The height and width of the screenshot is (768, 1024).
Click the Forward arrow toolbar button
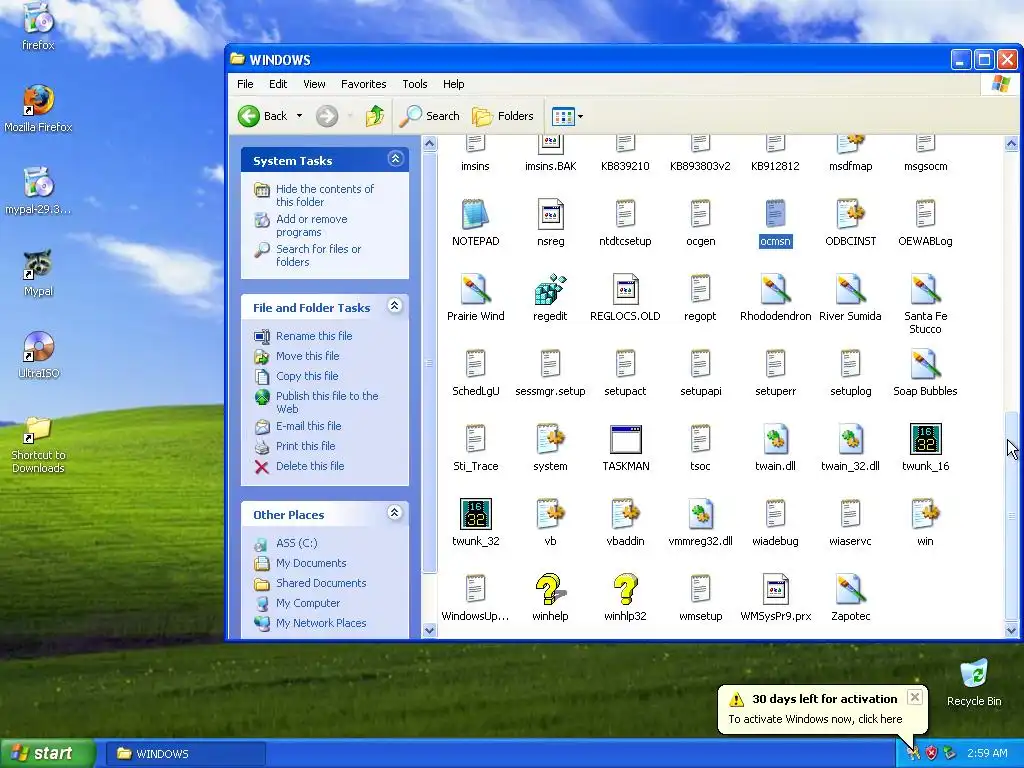click(x=327, y=116)
